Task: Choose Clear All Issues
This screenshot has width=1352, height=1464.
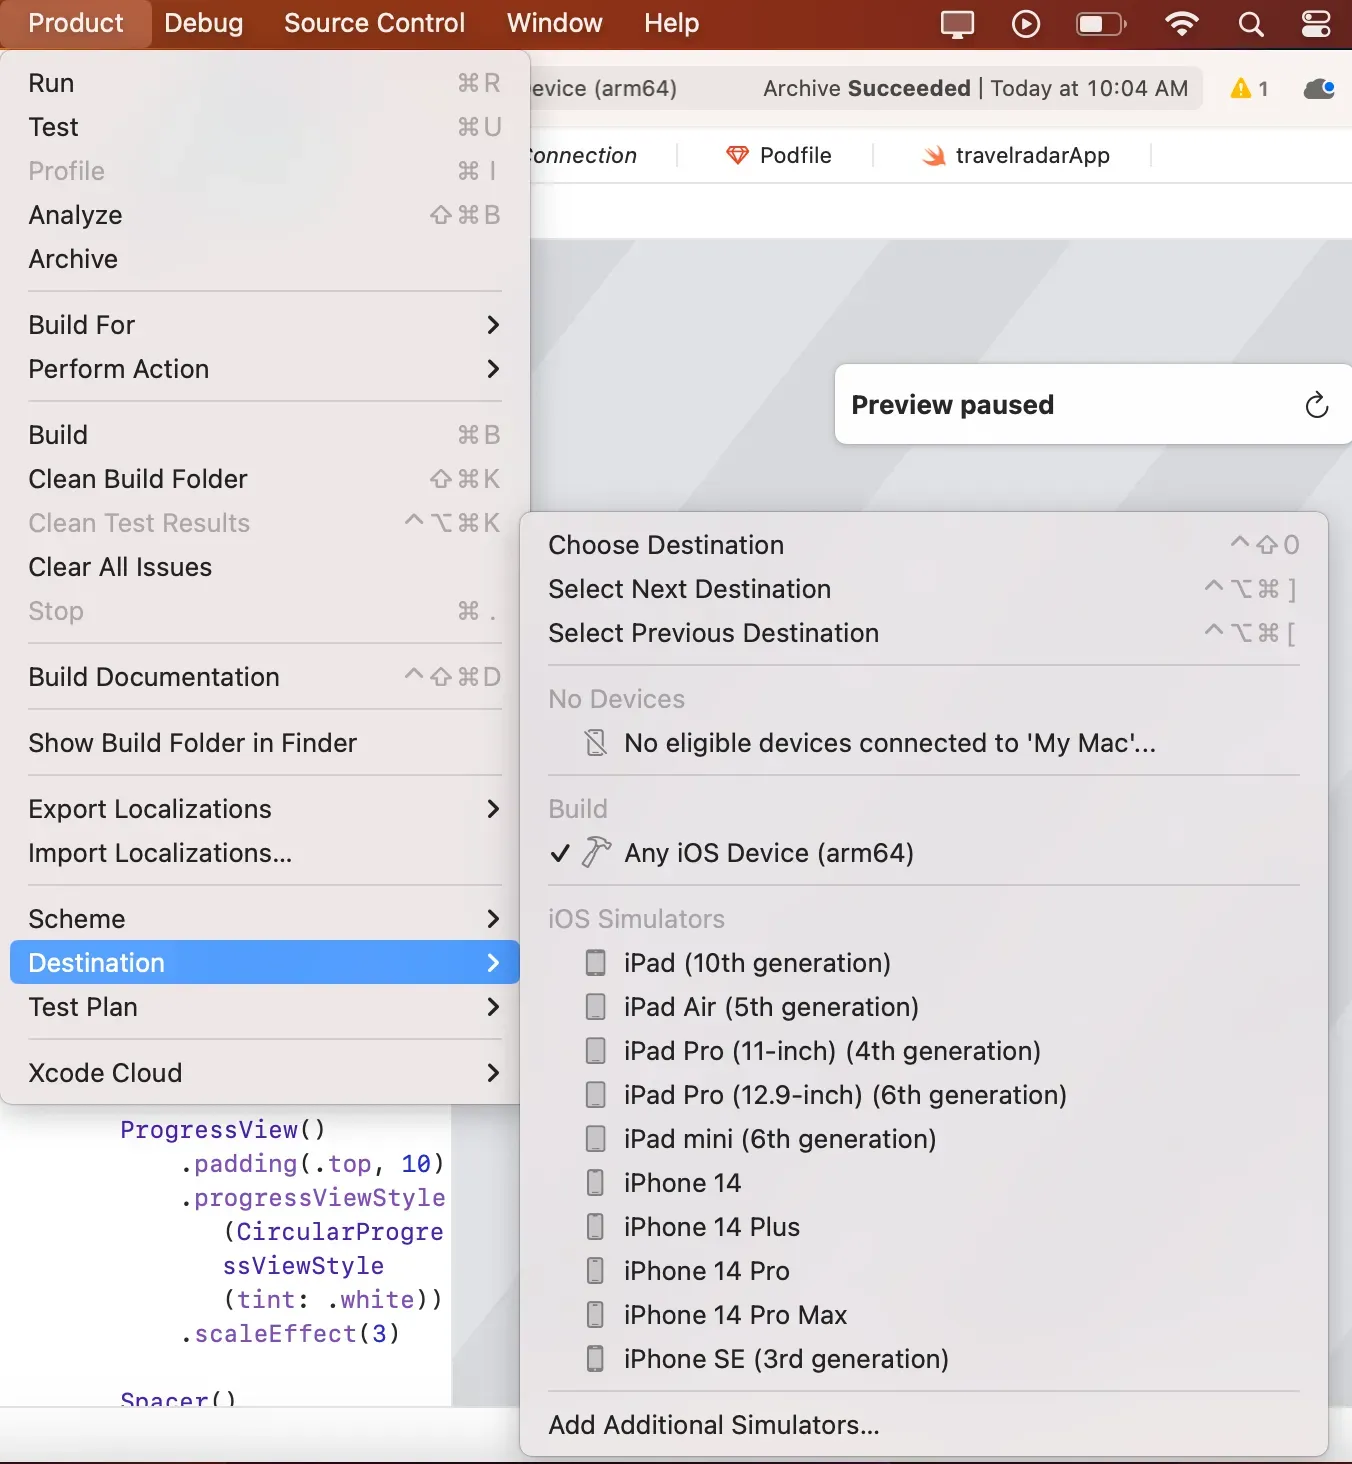Action: 265,566
